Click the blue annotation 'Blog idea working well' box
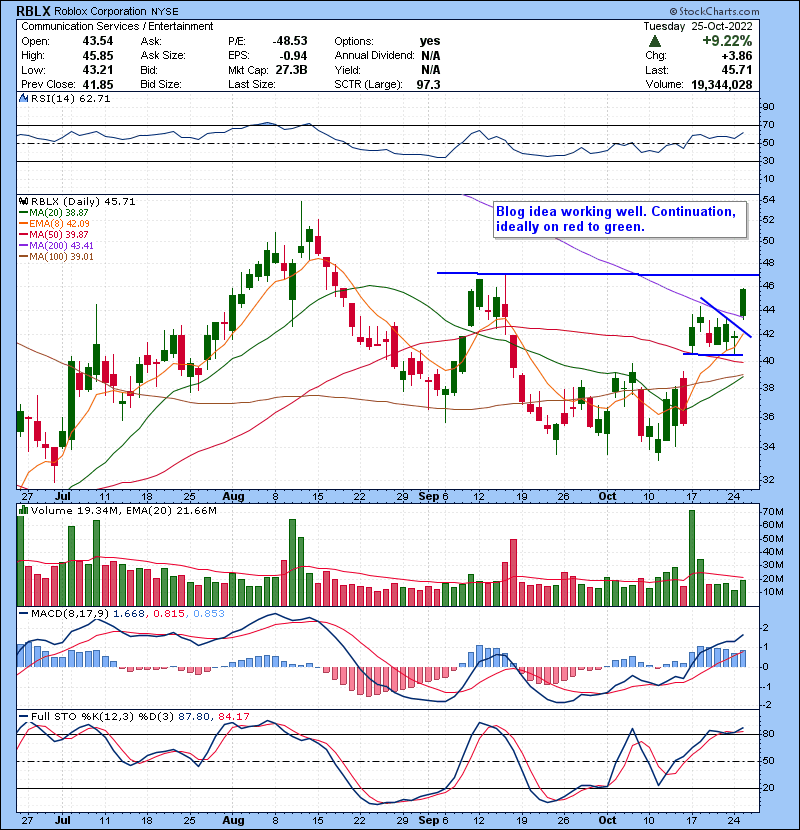Image resolution: width=800 pixels, height=830 pixels. (x=620, y=219)
